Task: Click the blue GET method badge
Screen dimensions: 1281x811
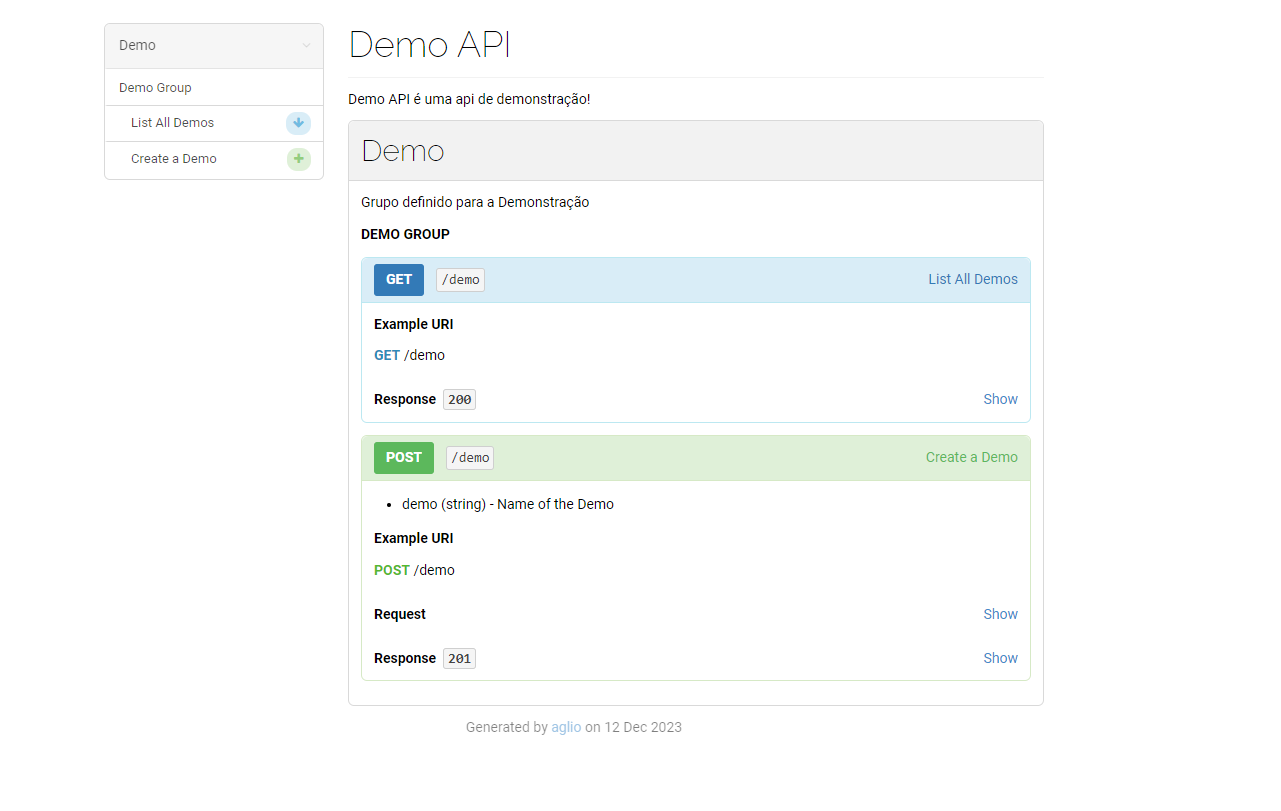Action: click(x=399, y=280)
